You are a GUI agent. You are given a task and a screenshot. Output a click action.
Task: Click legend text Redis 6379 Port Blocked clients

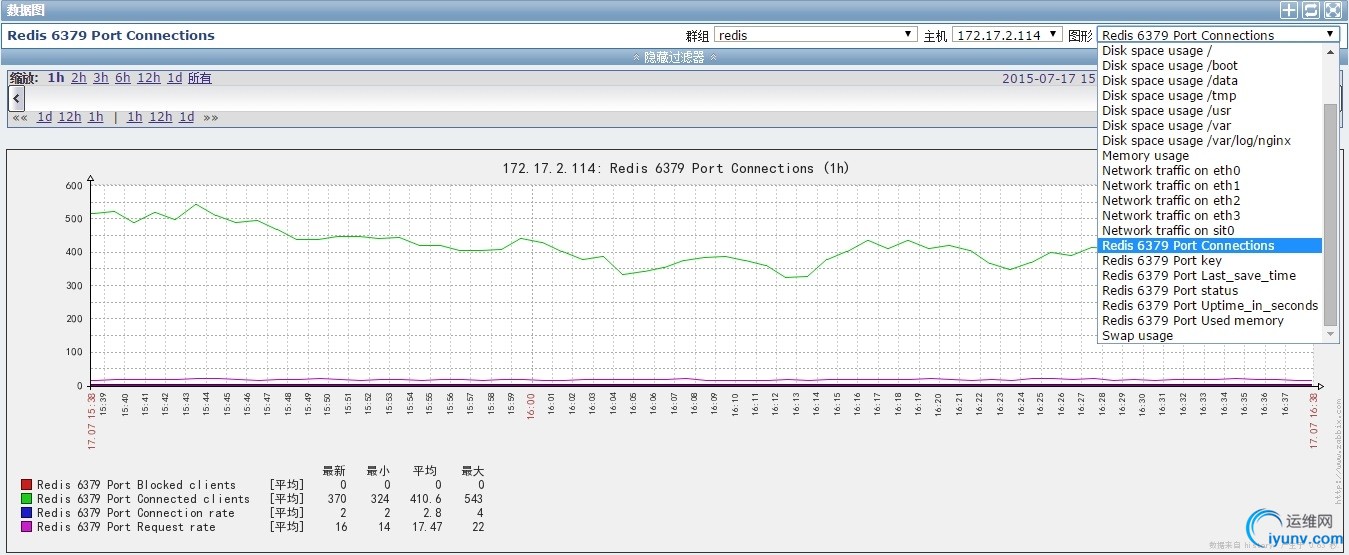click(137, 485)
